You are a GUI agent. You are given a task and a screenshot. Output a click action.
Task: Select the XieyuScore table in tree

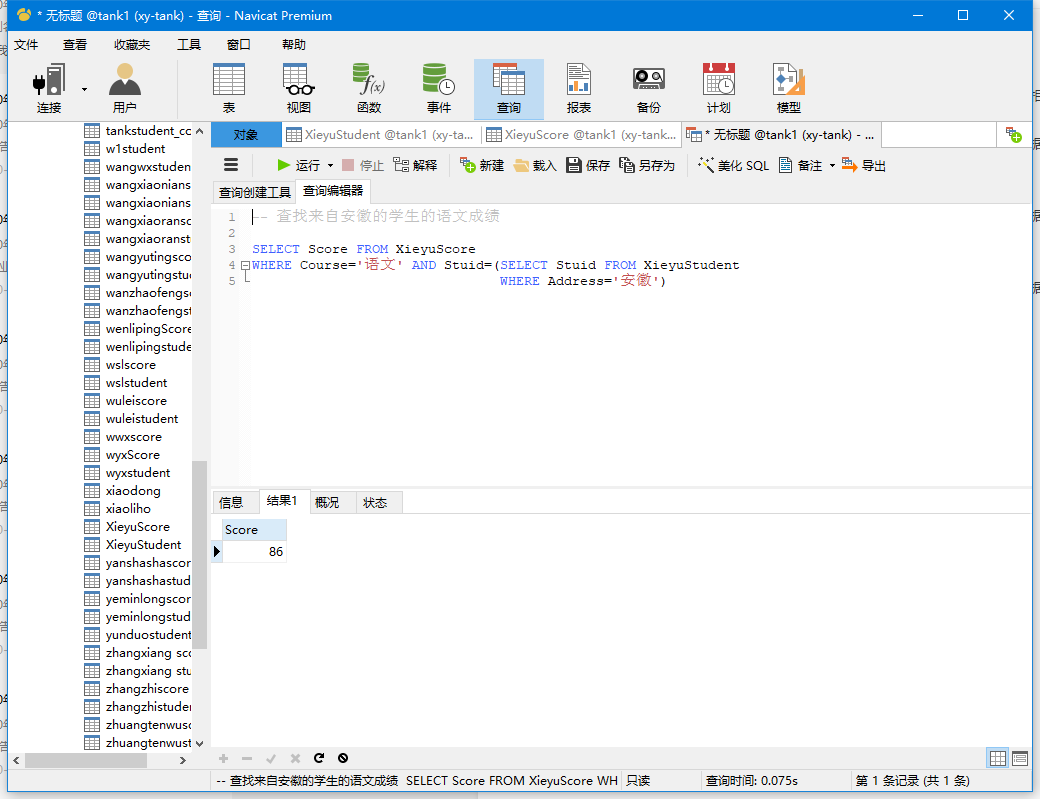pyautogui.click(x=137, y=526)
